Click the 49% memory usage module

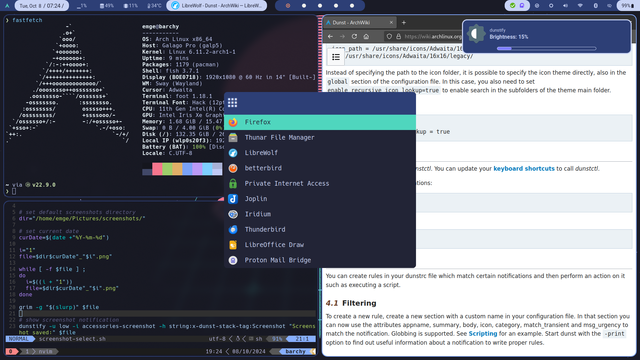(x=107, y=6)
